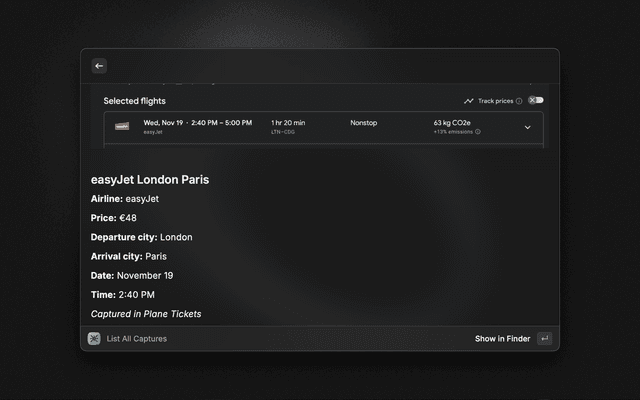Screen dimensions: 640x400
Task: Select the Nonstop label in flight row
Action: point(364,123)
